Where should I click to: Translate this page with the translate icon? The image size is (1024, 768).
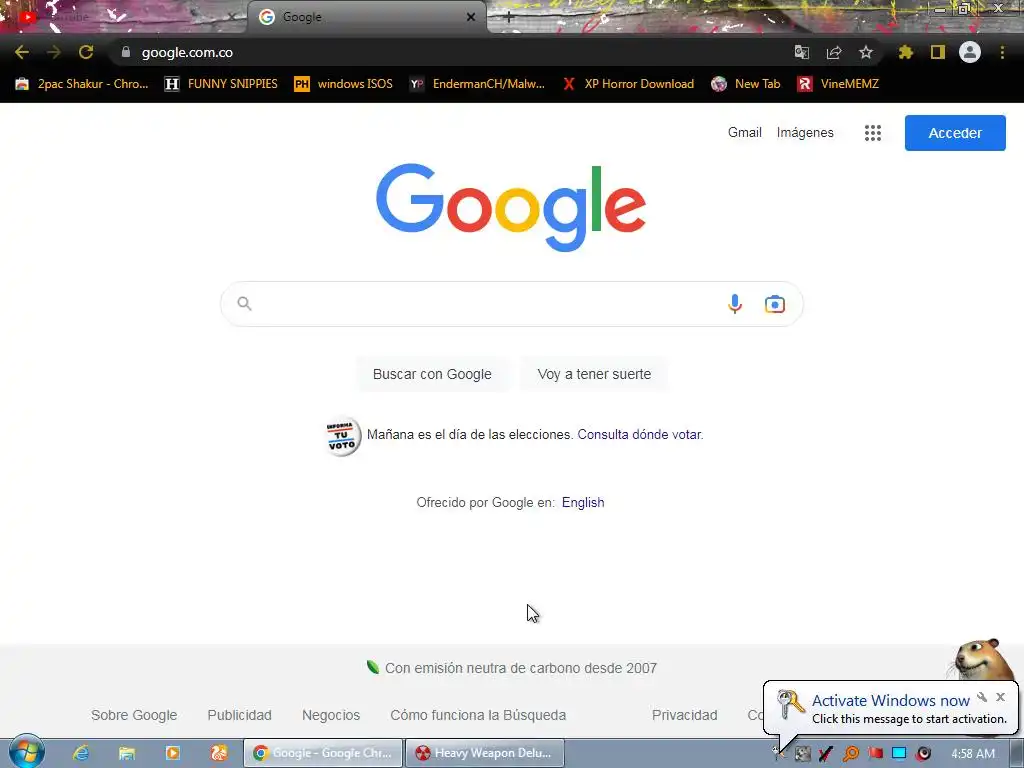(801, 52)
